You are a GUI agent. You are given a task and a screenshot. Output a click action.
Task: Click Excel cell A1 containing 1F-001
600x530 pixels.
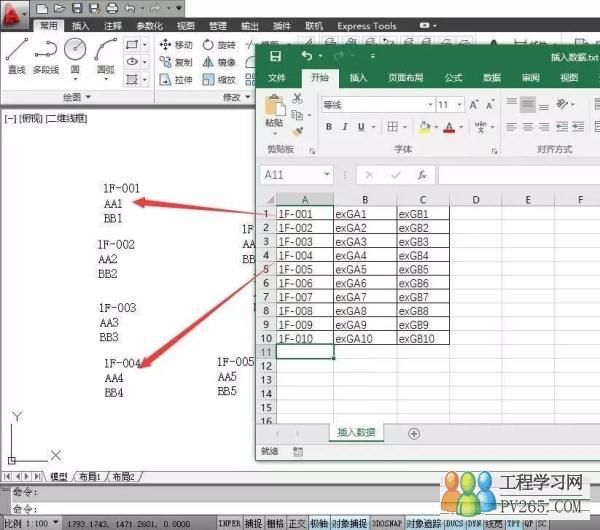[305, 214]
